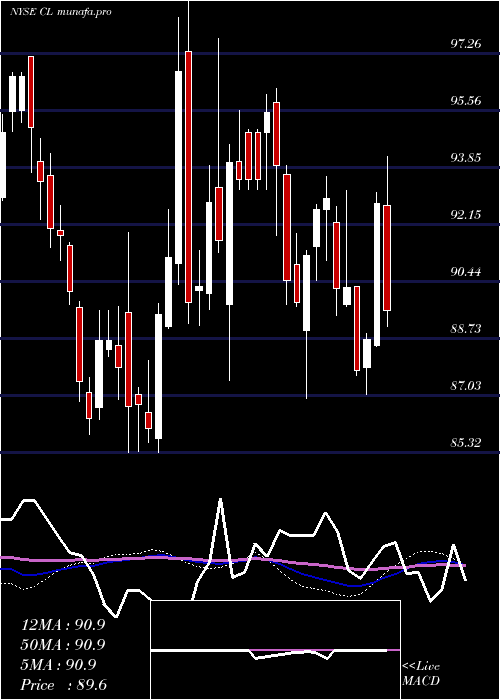500x700 pixels.
Task: Click the 87.03 price level label
Action: [467, 386]
